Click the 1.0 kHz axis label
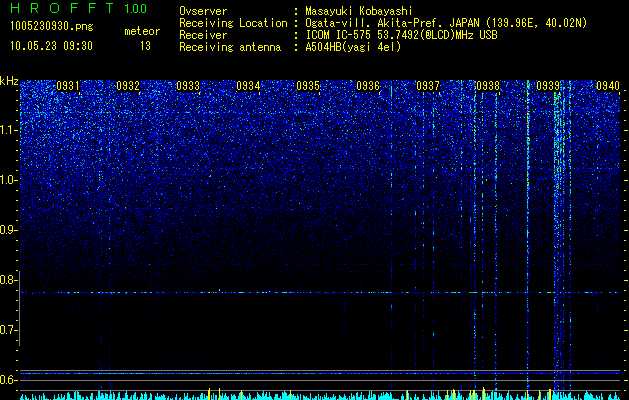 [x=9, y=180]
